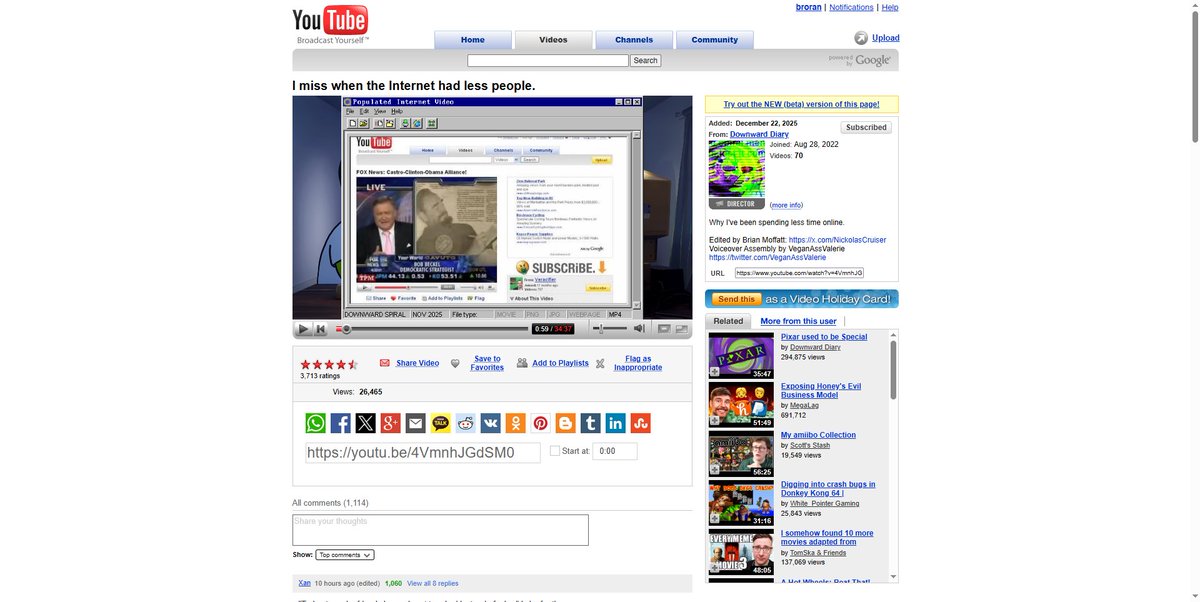Screen dimensions: 1200x602
Task: Open the Channels tab
Action: click(634, 40)
